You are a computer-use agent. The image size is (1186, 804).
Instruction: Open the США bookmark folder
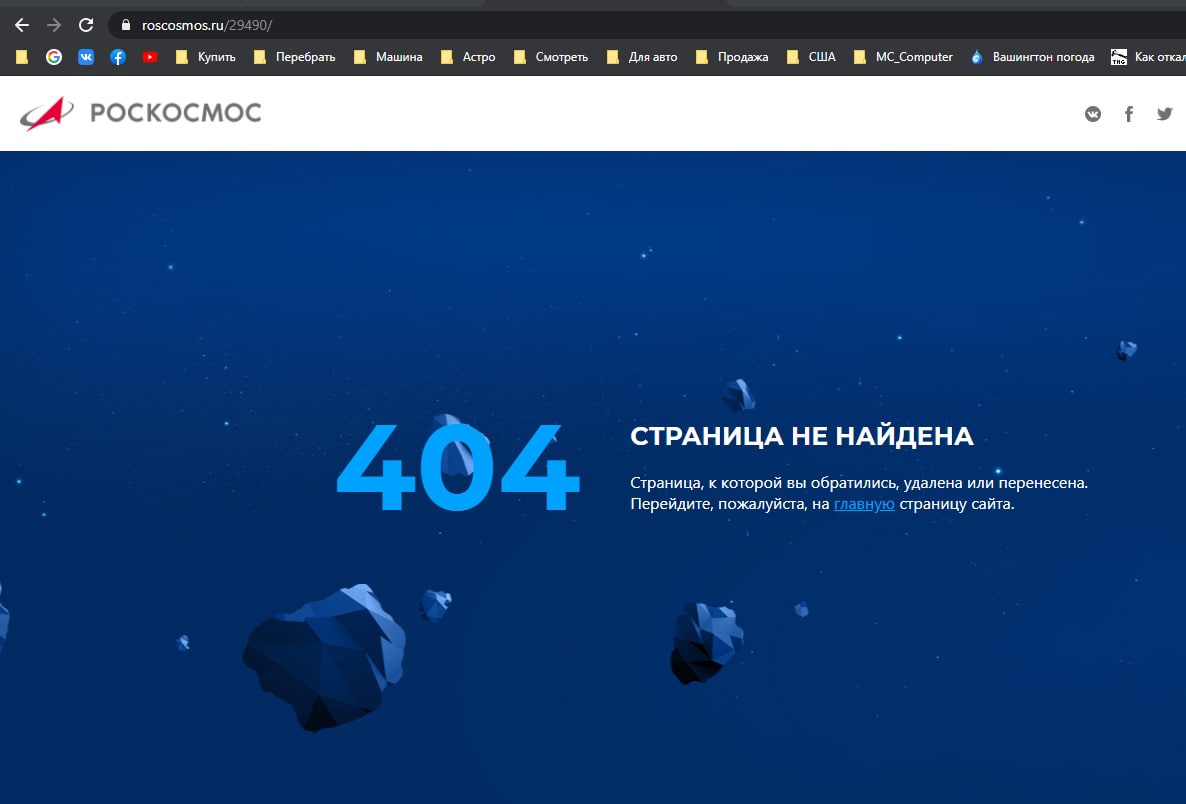tap(812, 57)
